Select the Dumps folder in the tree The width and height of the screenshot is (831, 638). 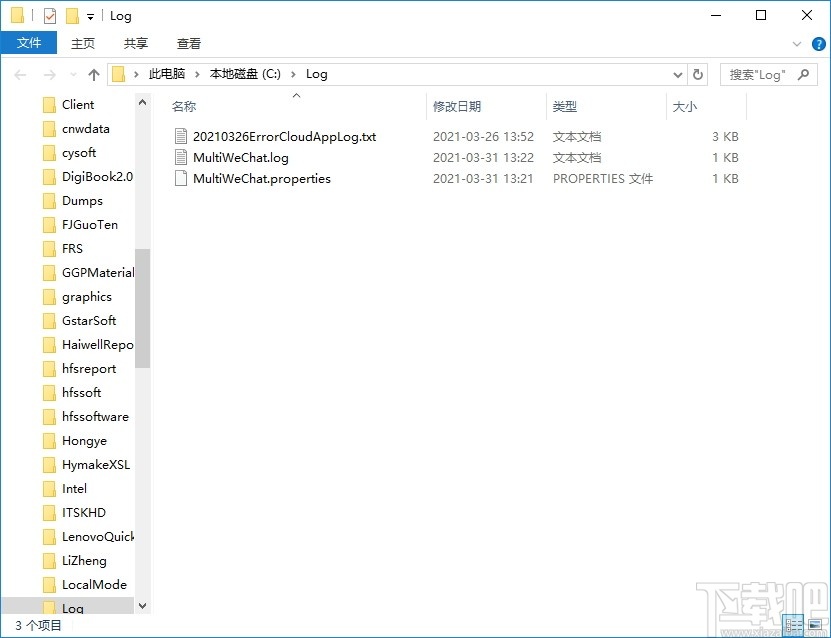coord(82,201)
